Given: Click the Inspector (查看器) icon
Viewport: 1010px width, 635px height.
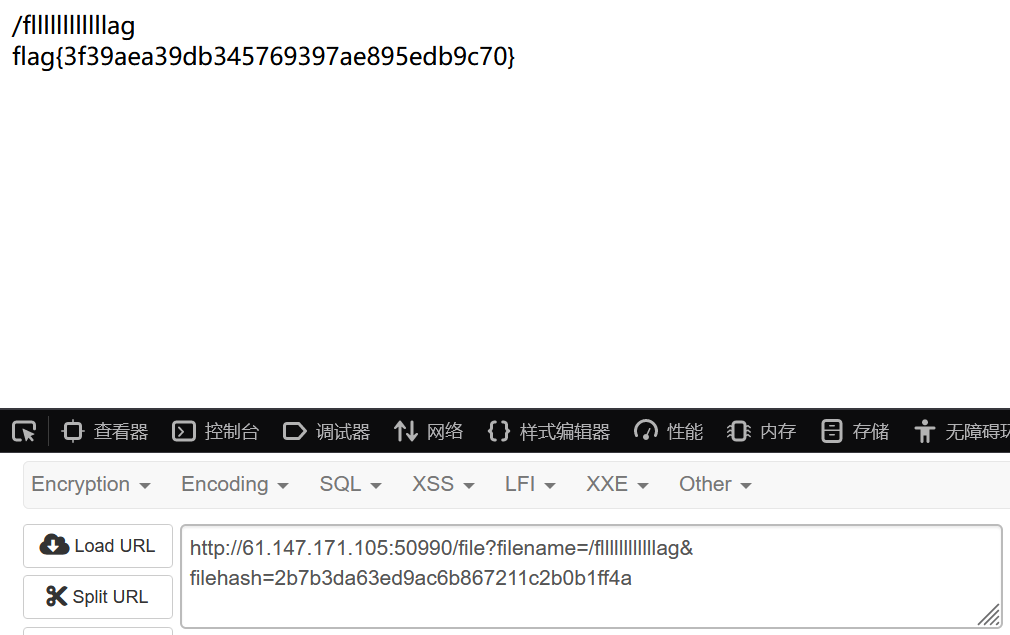Looking at the screenshot, I should [73, 431].
